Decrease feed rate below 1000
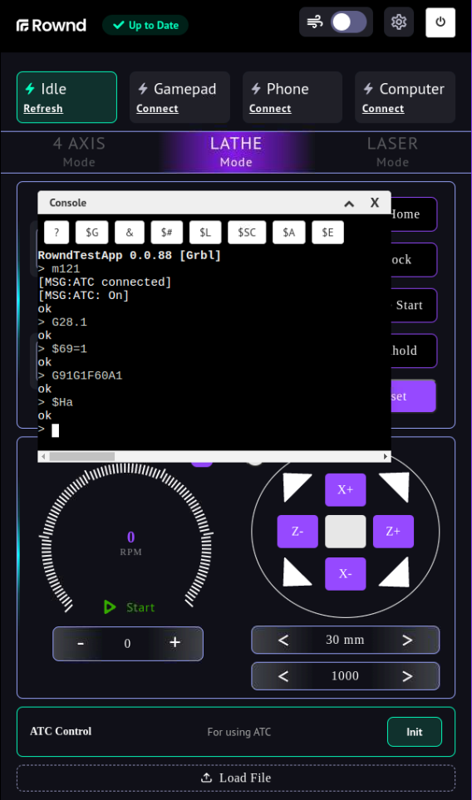 pos(283,677)
